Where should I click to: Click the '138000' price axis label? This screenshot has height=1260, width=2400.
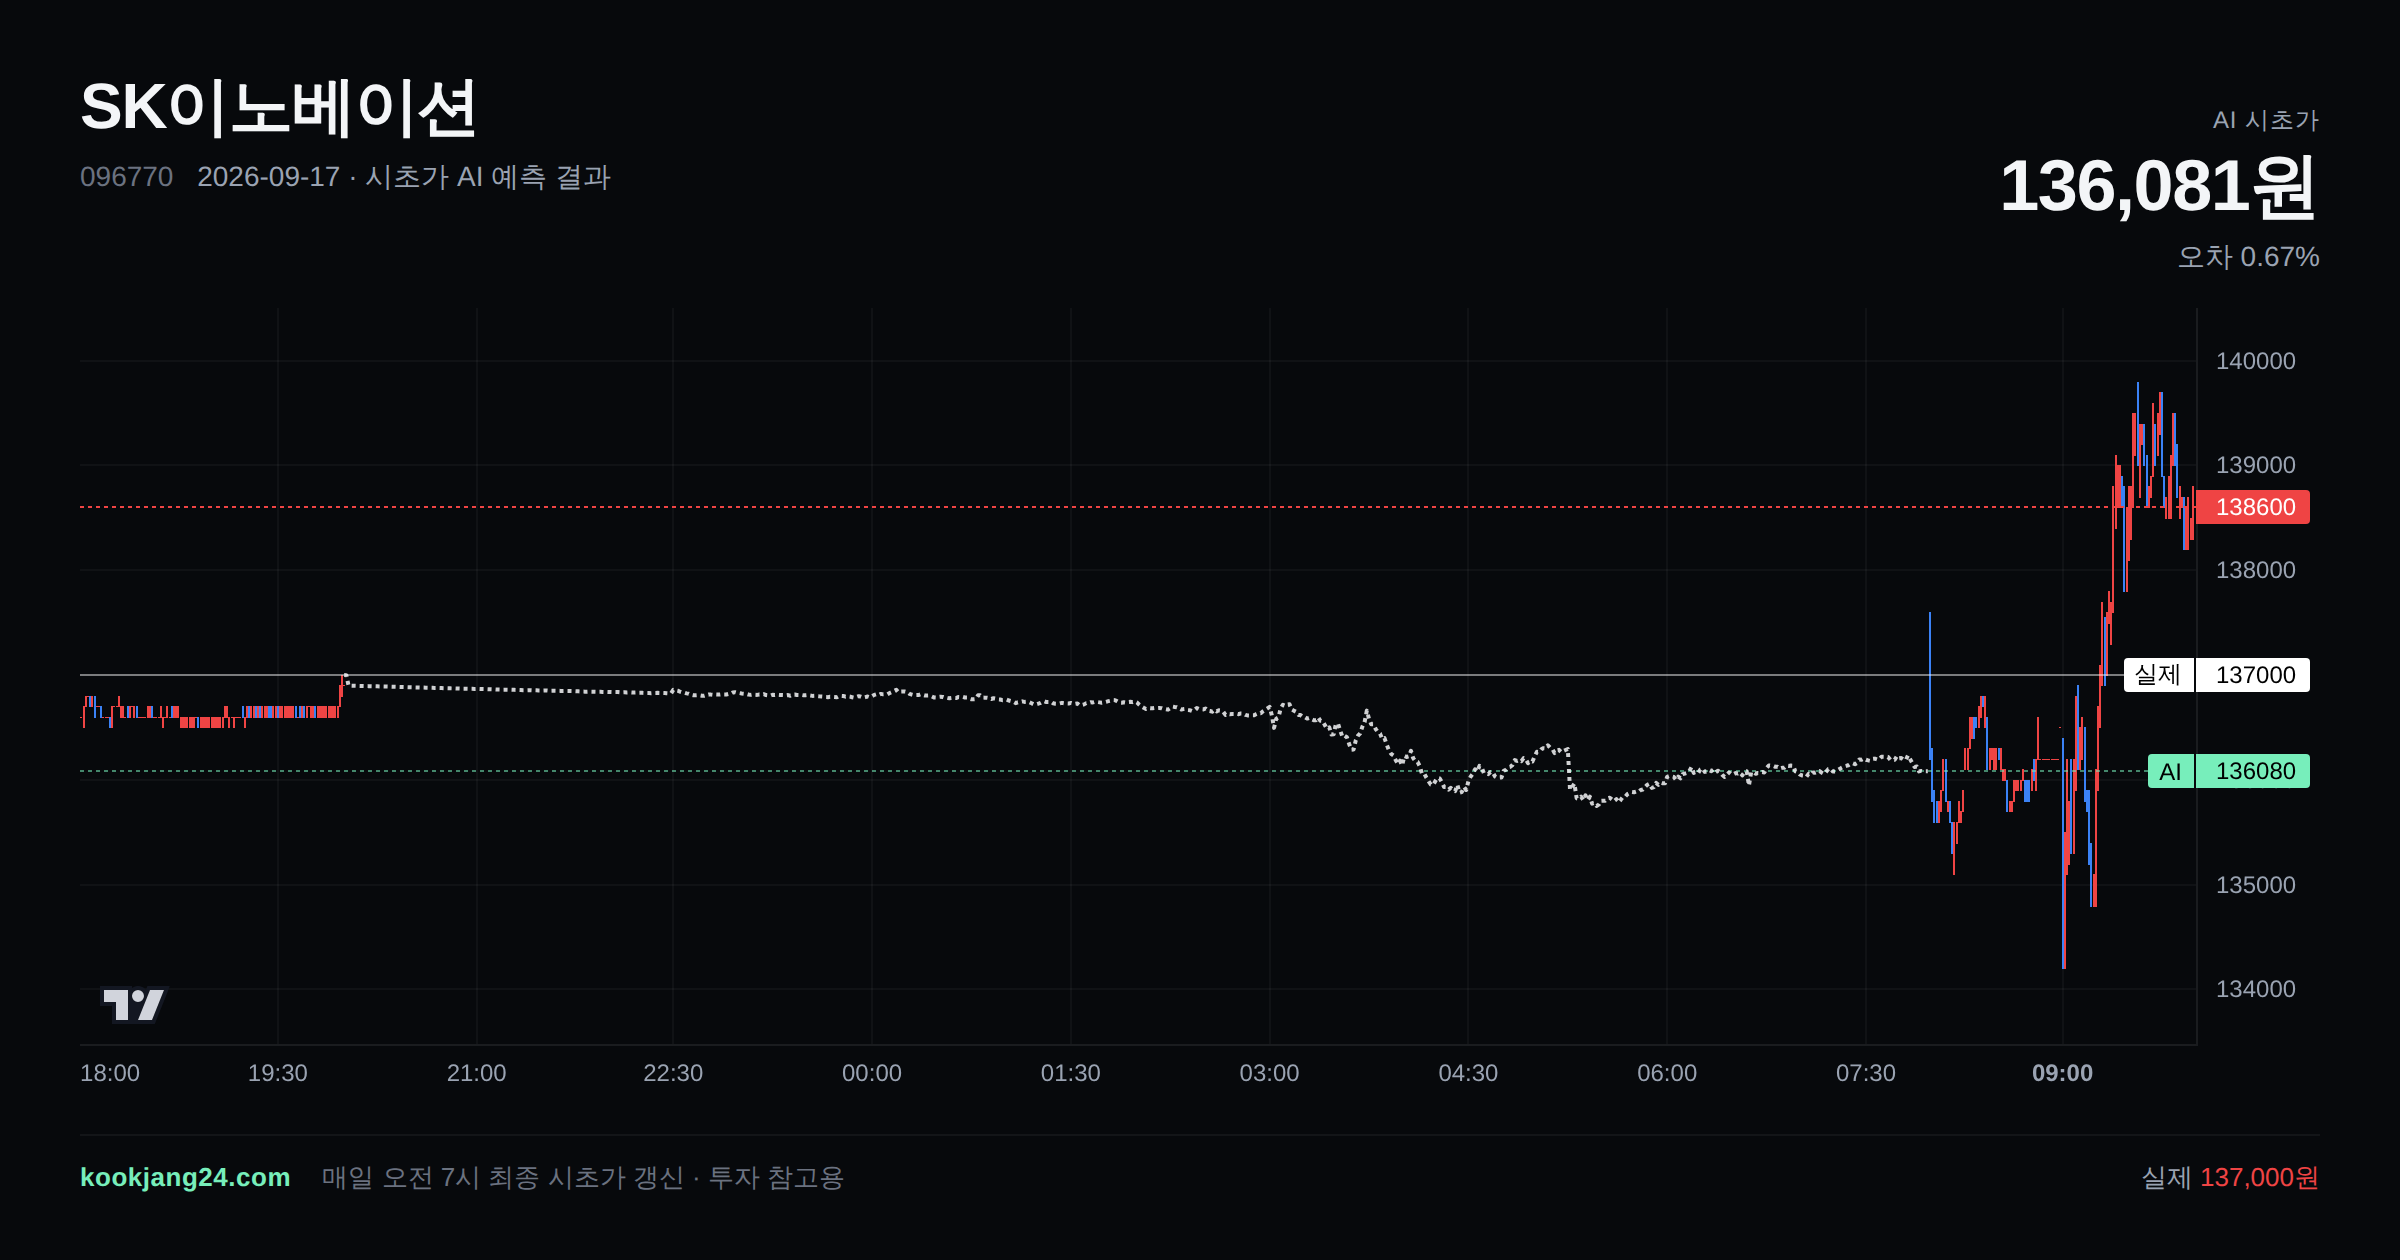(x=2255, y=570)
